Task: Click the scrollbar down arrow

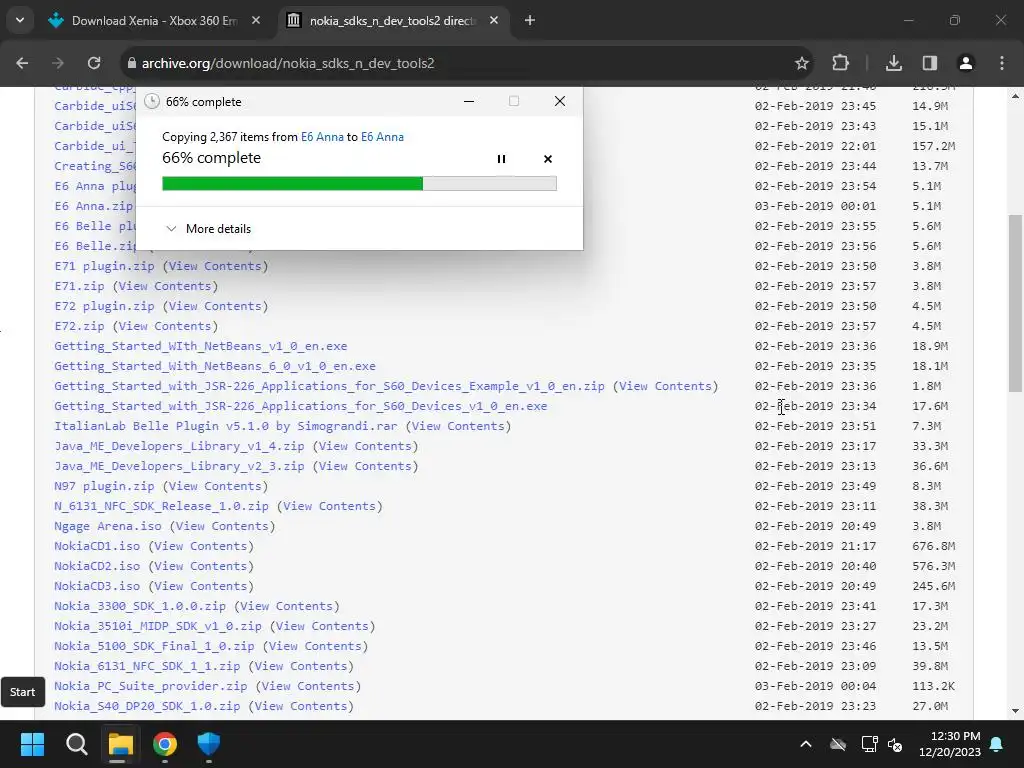Action: point(1015,711)
